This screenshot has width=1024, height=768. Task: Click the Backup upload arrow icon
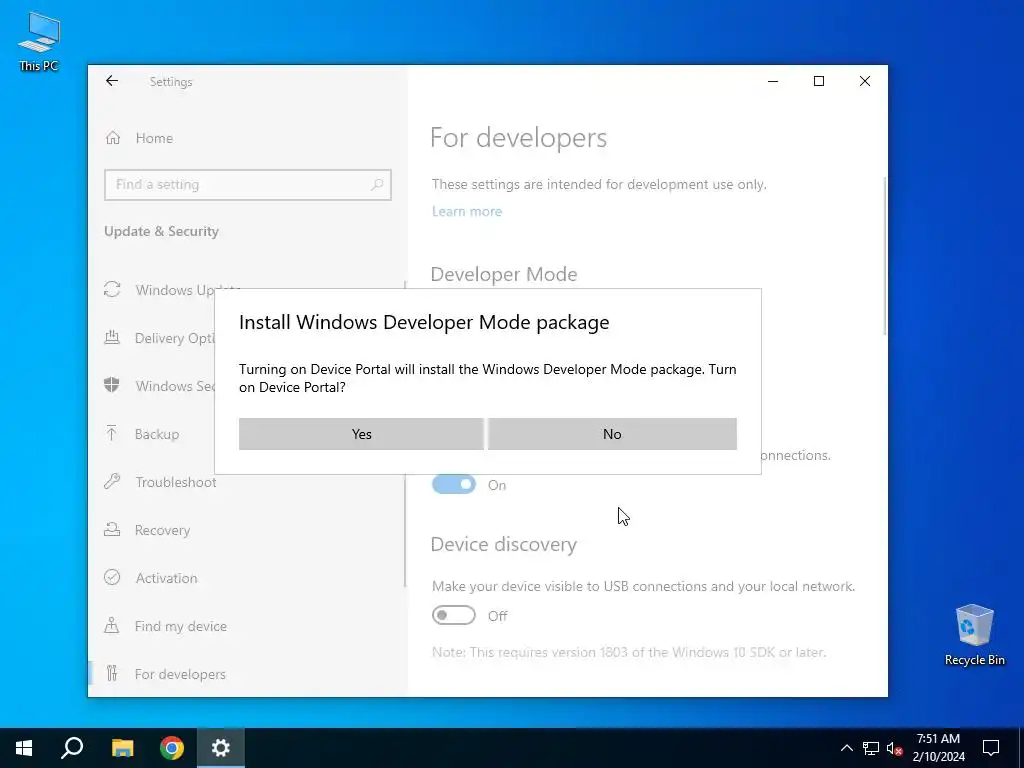pos(112,433)
